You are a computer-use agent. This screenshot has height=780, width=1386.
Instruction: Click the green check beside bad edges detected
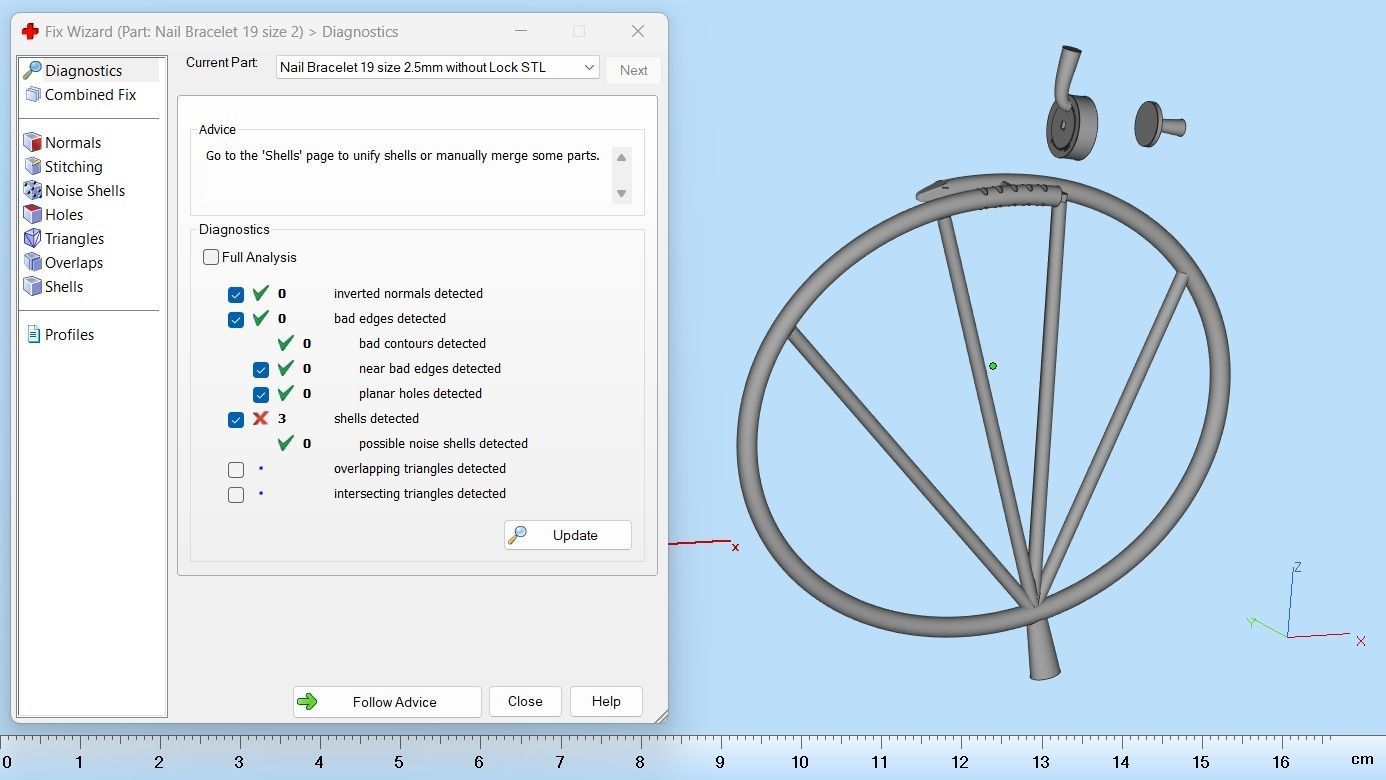point(261,318)
